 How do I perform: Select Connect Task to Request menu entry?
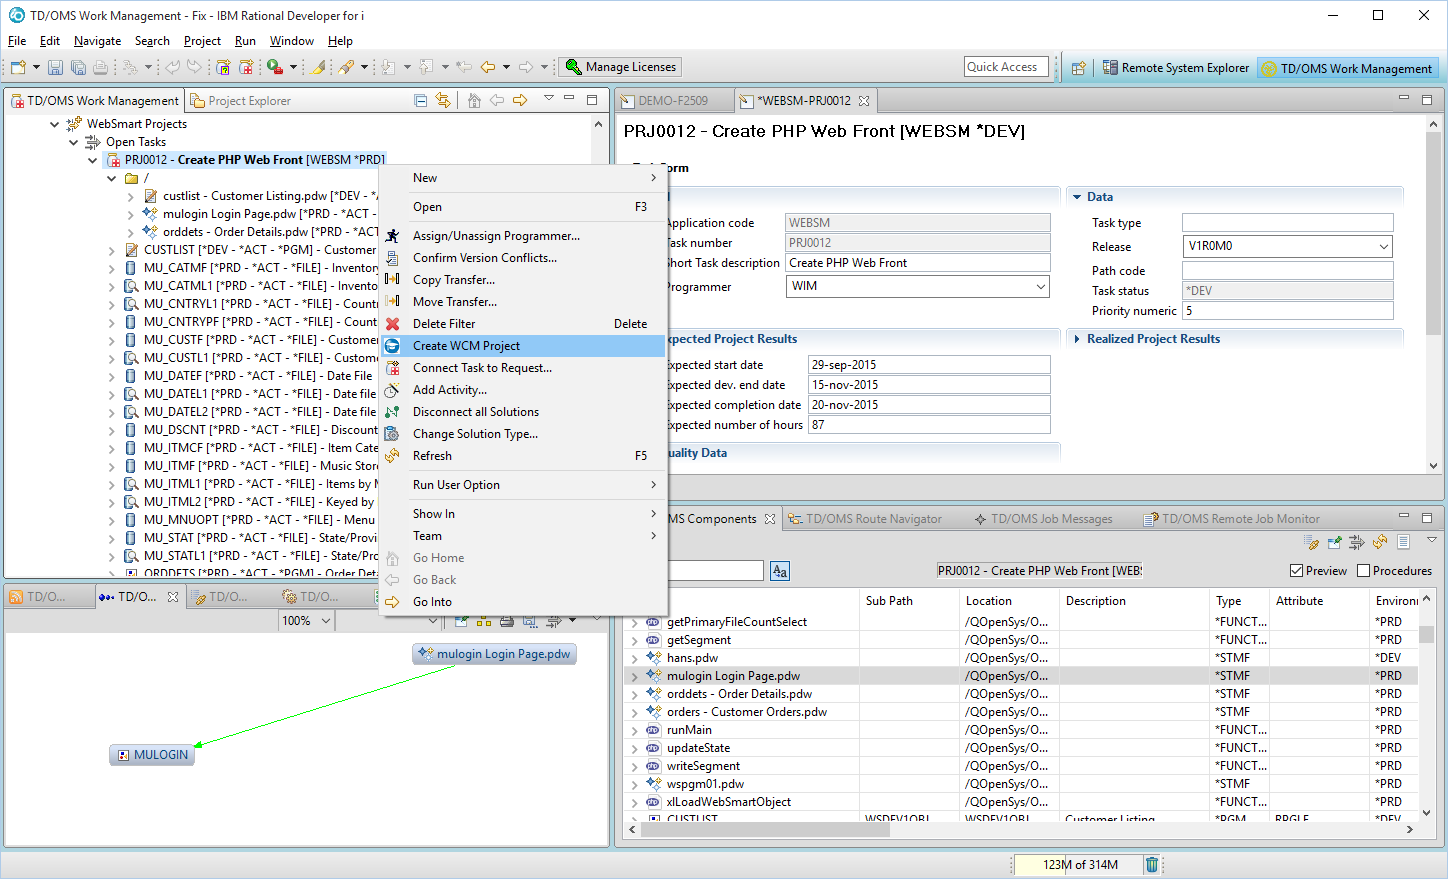pyautogui.click(x=523, y=368)
